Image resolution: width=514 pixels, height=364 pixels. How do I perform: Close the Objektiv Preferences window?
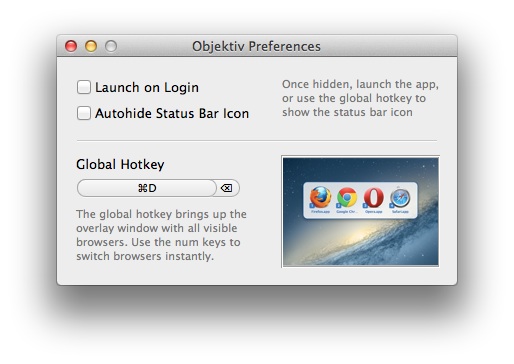coord(71,46)
